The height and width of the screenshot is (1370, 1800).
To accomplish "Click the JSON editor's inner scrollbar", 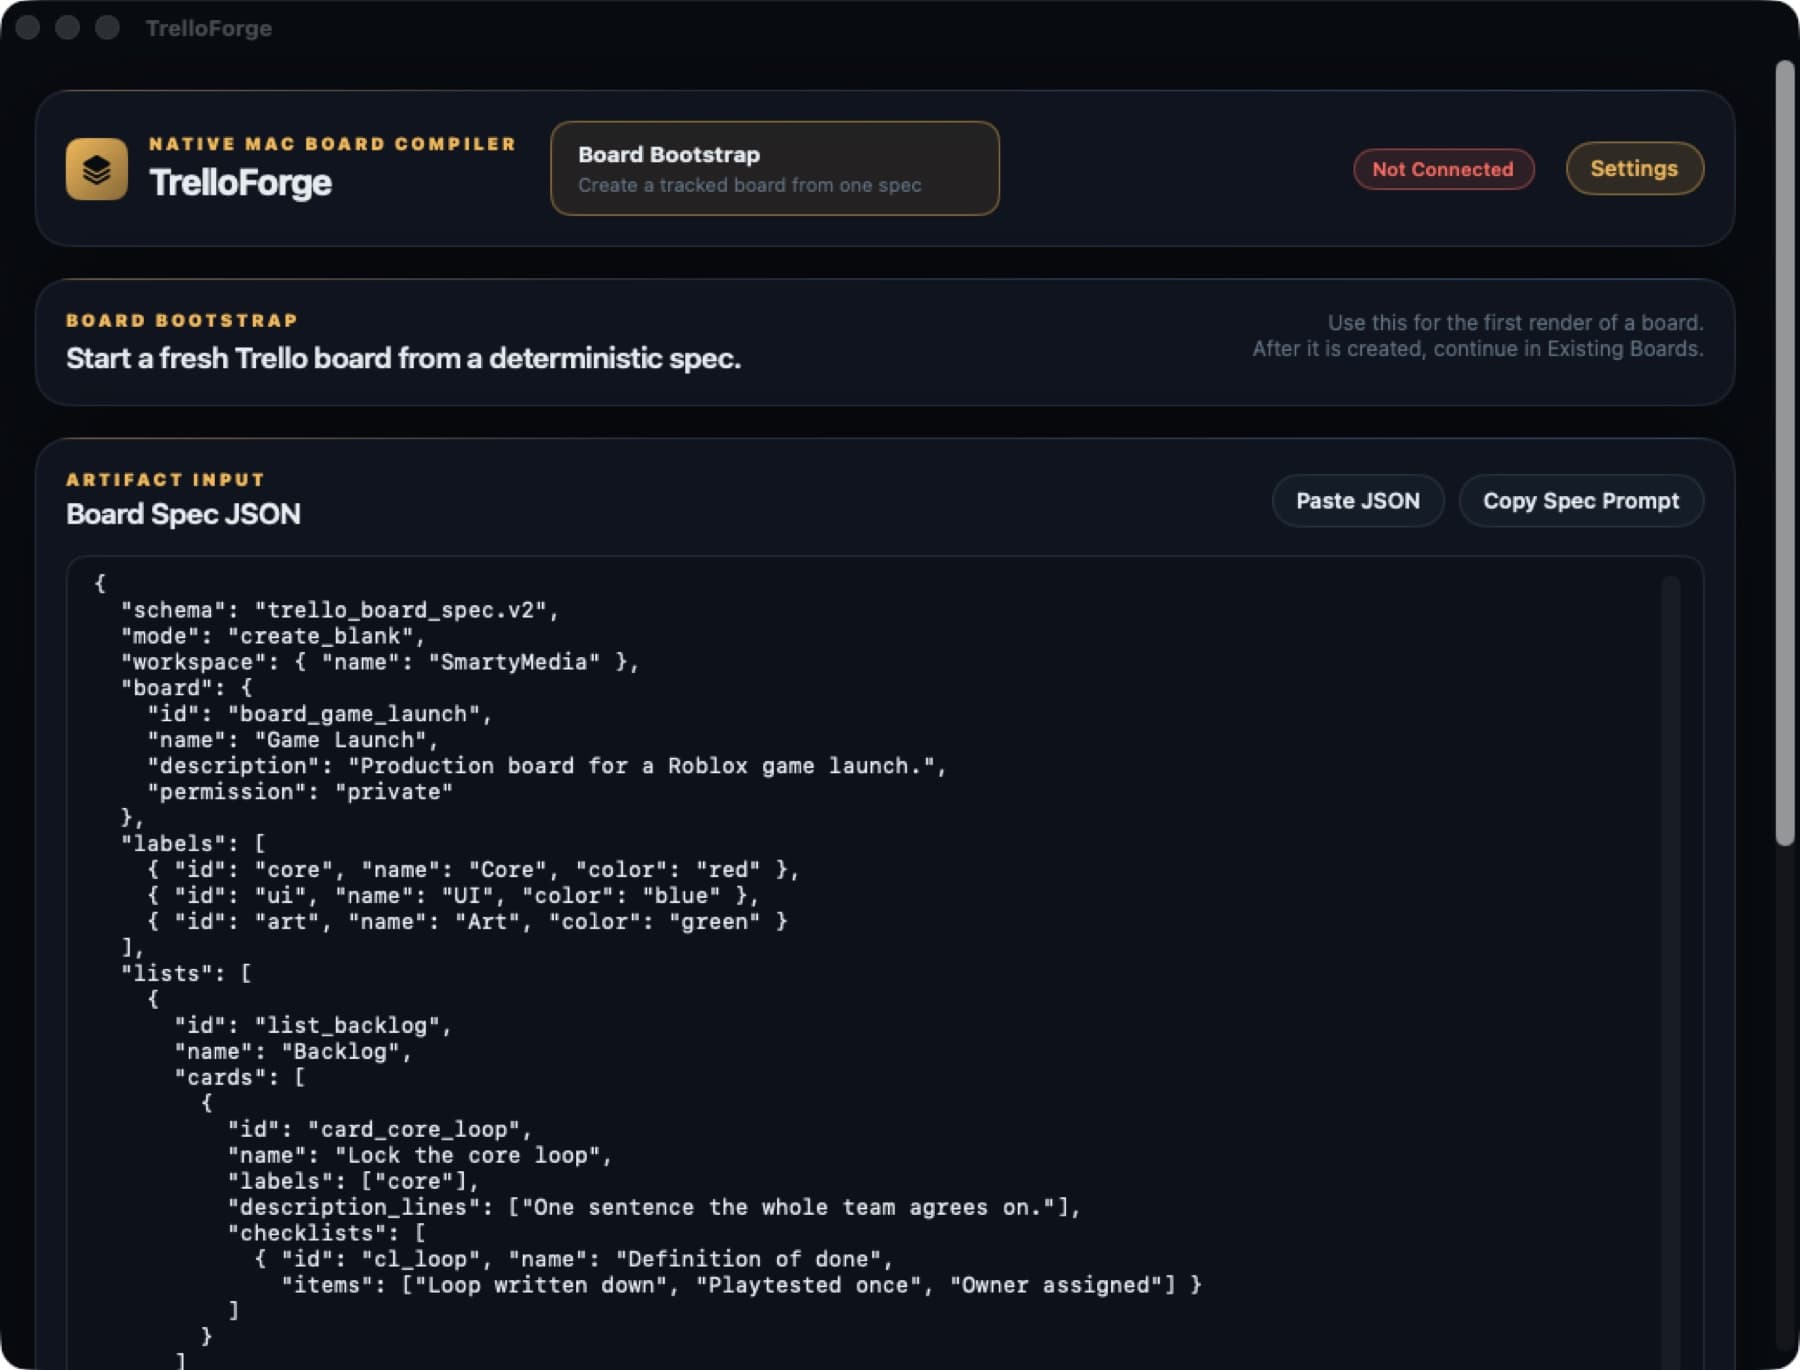I will tap(1670, 970).
